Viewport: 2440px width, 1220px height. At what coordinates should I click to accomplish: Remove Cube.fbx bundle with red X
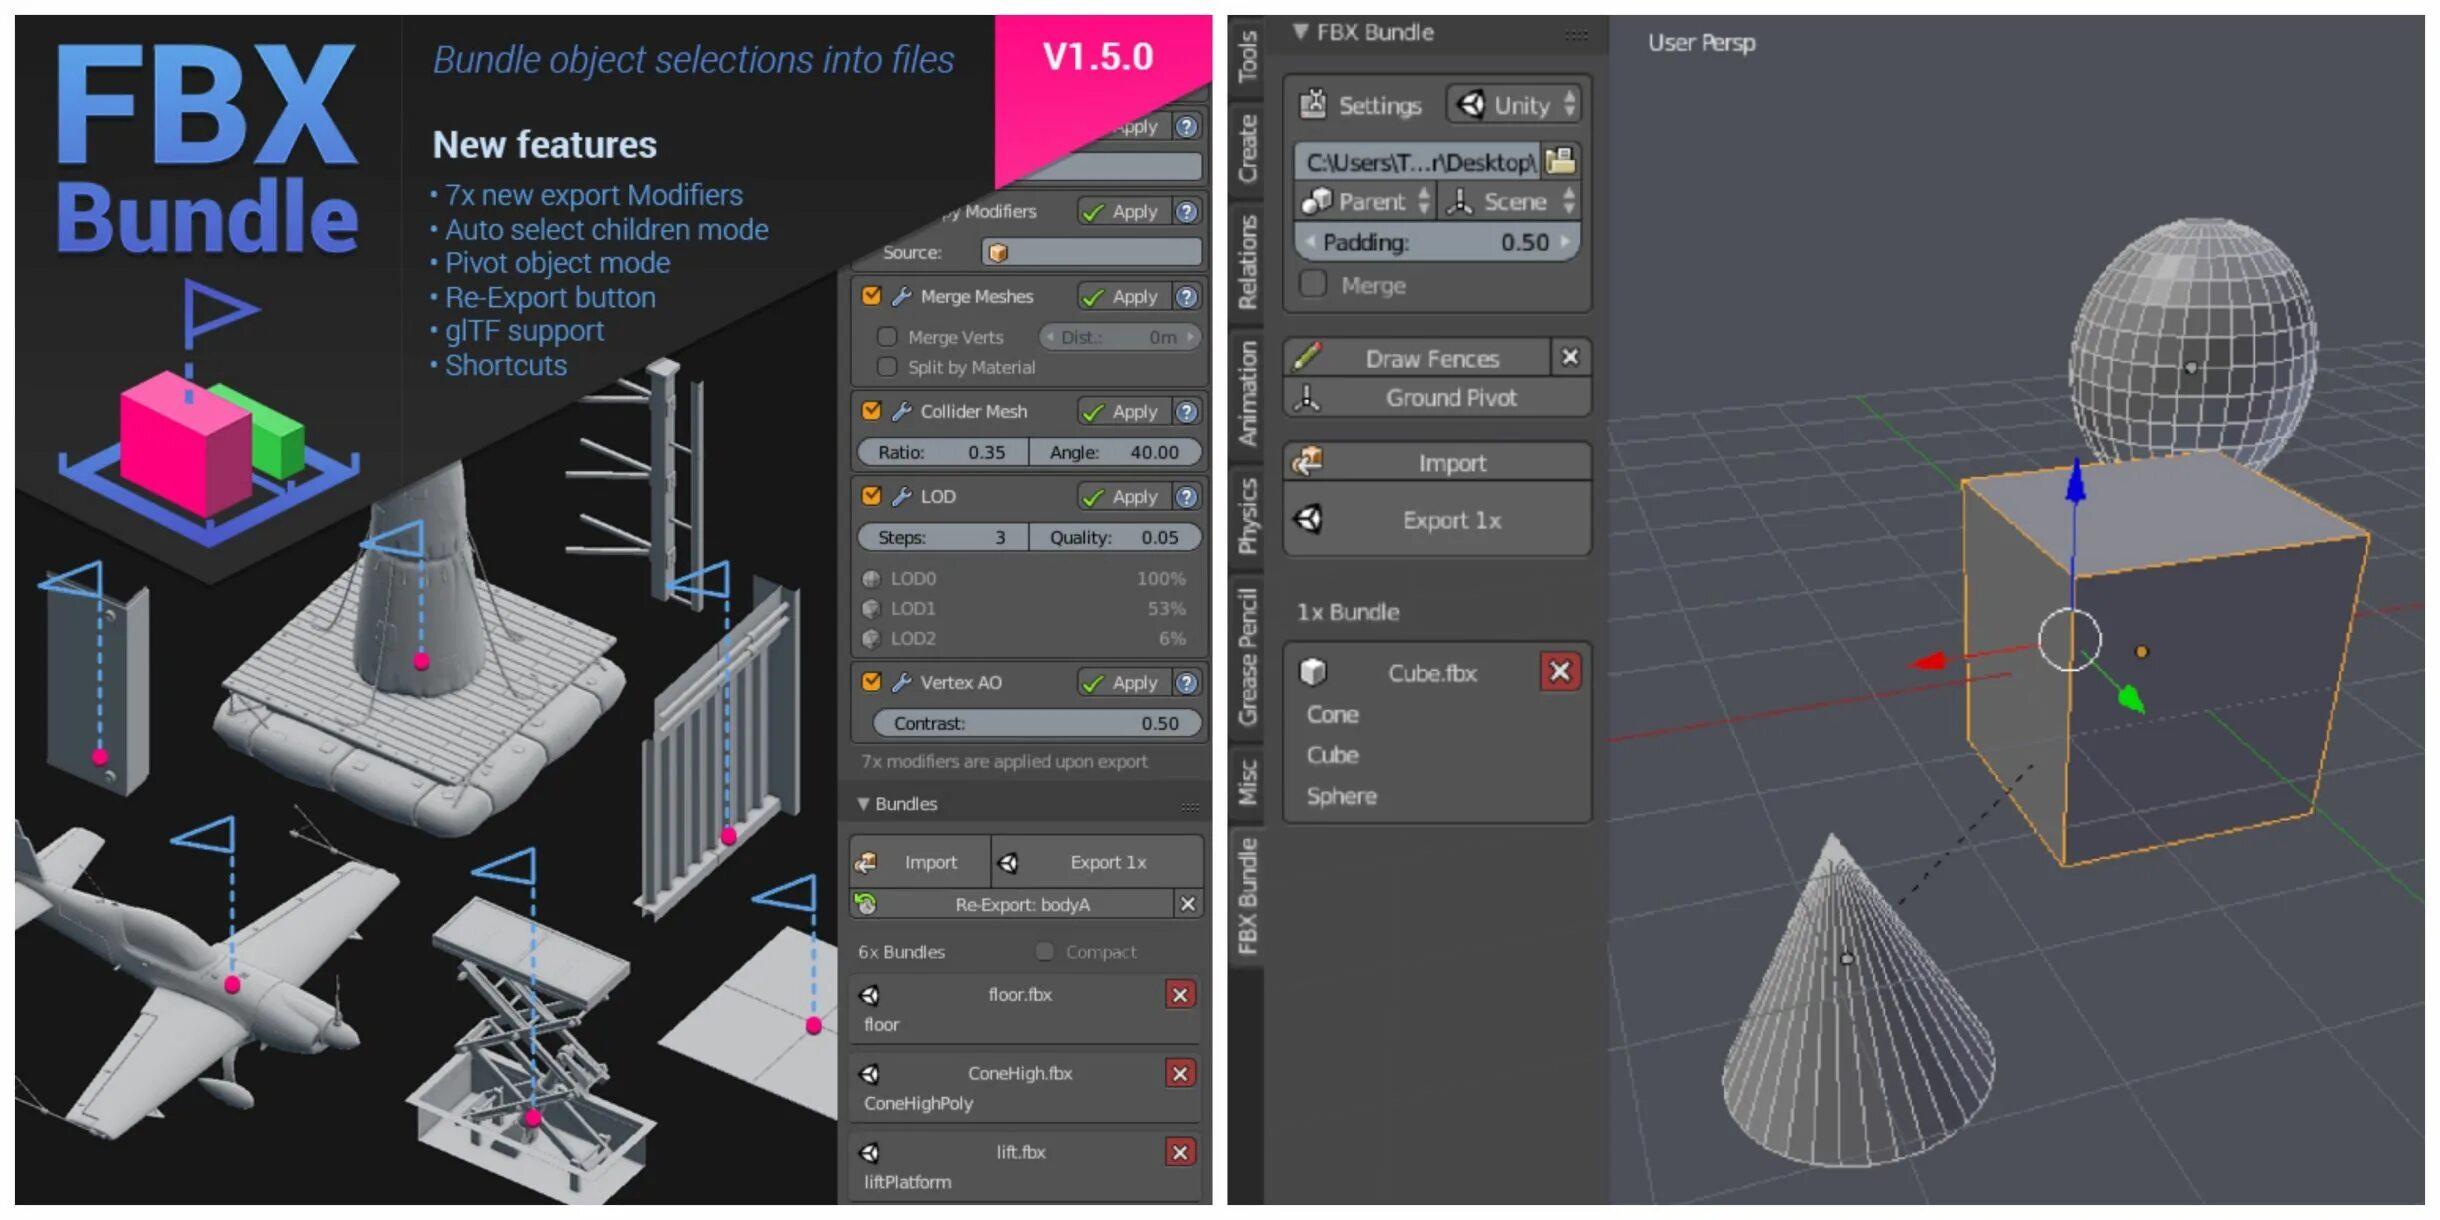[1559, 671]
